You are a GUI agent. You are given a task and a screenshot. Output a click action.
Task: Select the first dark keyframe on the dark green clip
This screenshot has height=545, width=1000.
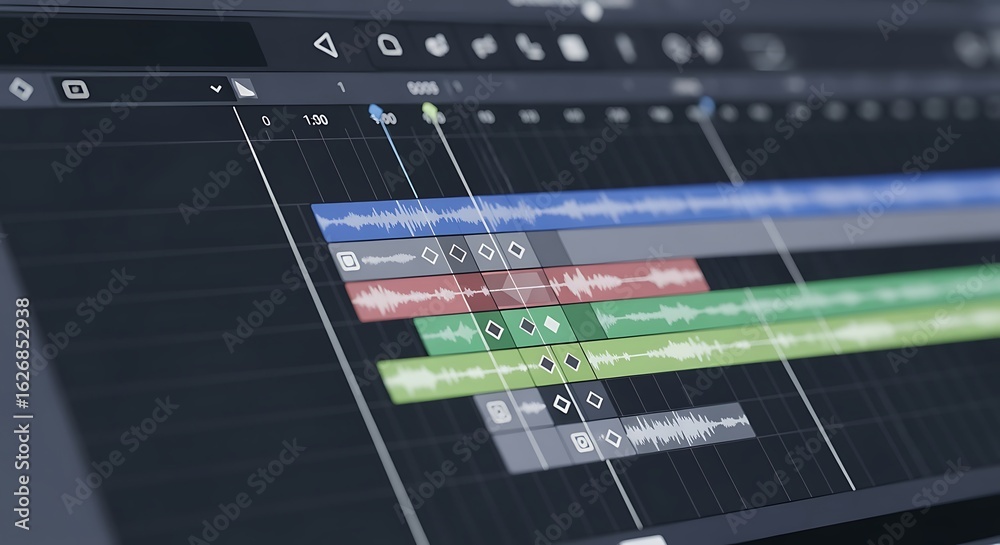tap(494, 330)
